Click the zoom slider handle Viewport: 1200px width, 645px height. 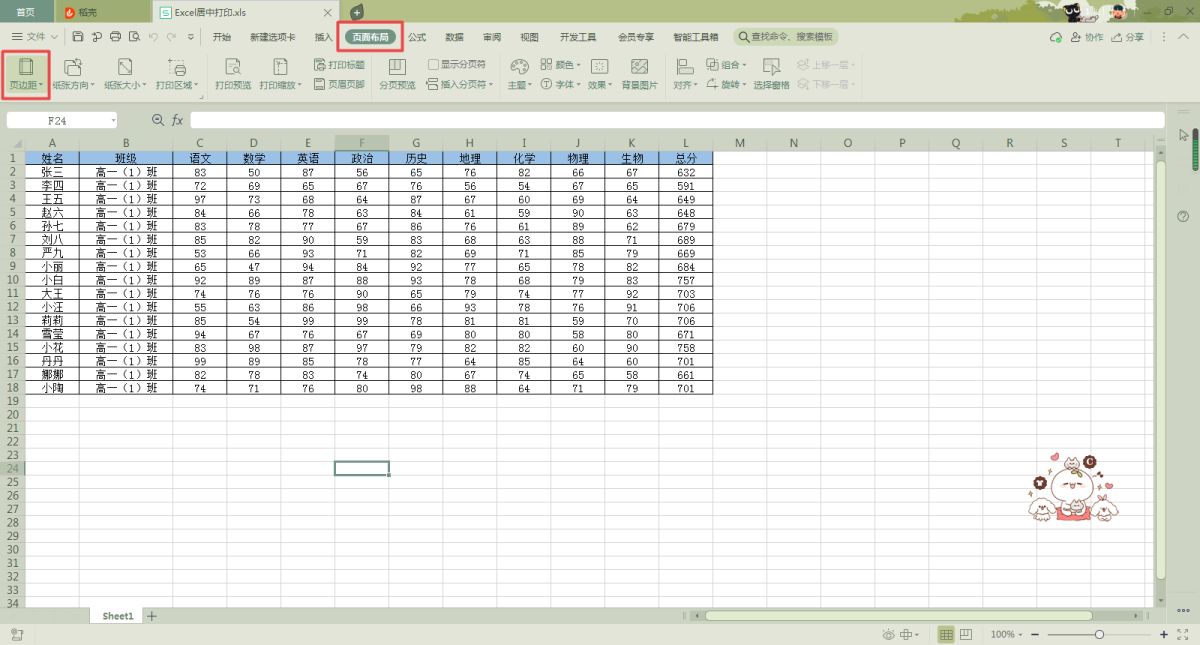point(1099,635)
